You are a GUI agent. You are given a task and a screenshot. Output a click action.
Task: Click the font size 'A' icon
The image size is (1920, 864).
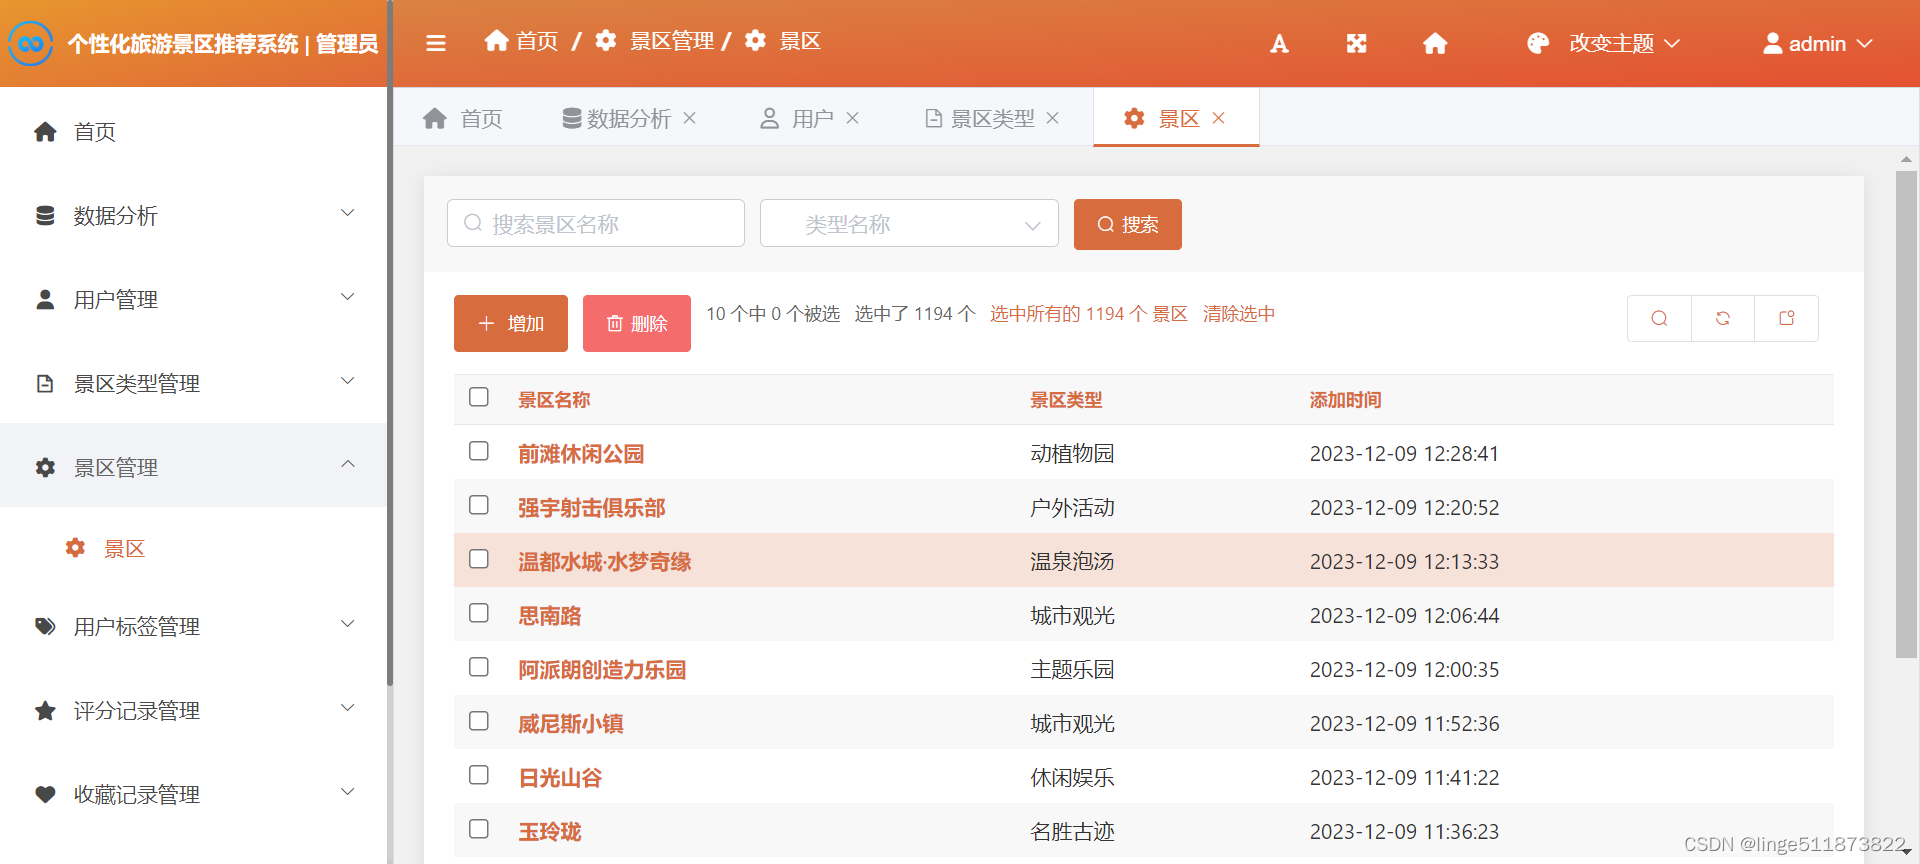1279,43
